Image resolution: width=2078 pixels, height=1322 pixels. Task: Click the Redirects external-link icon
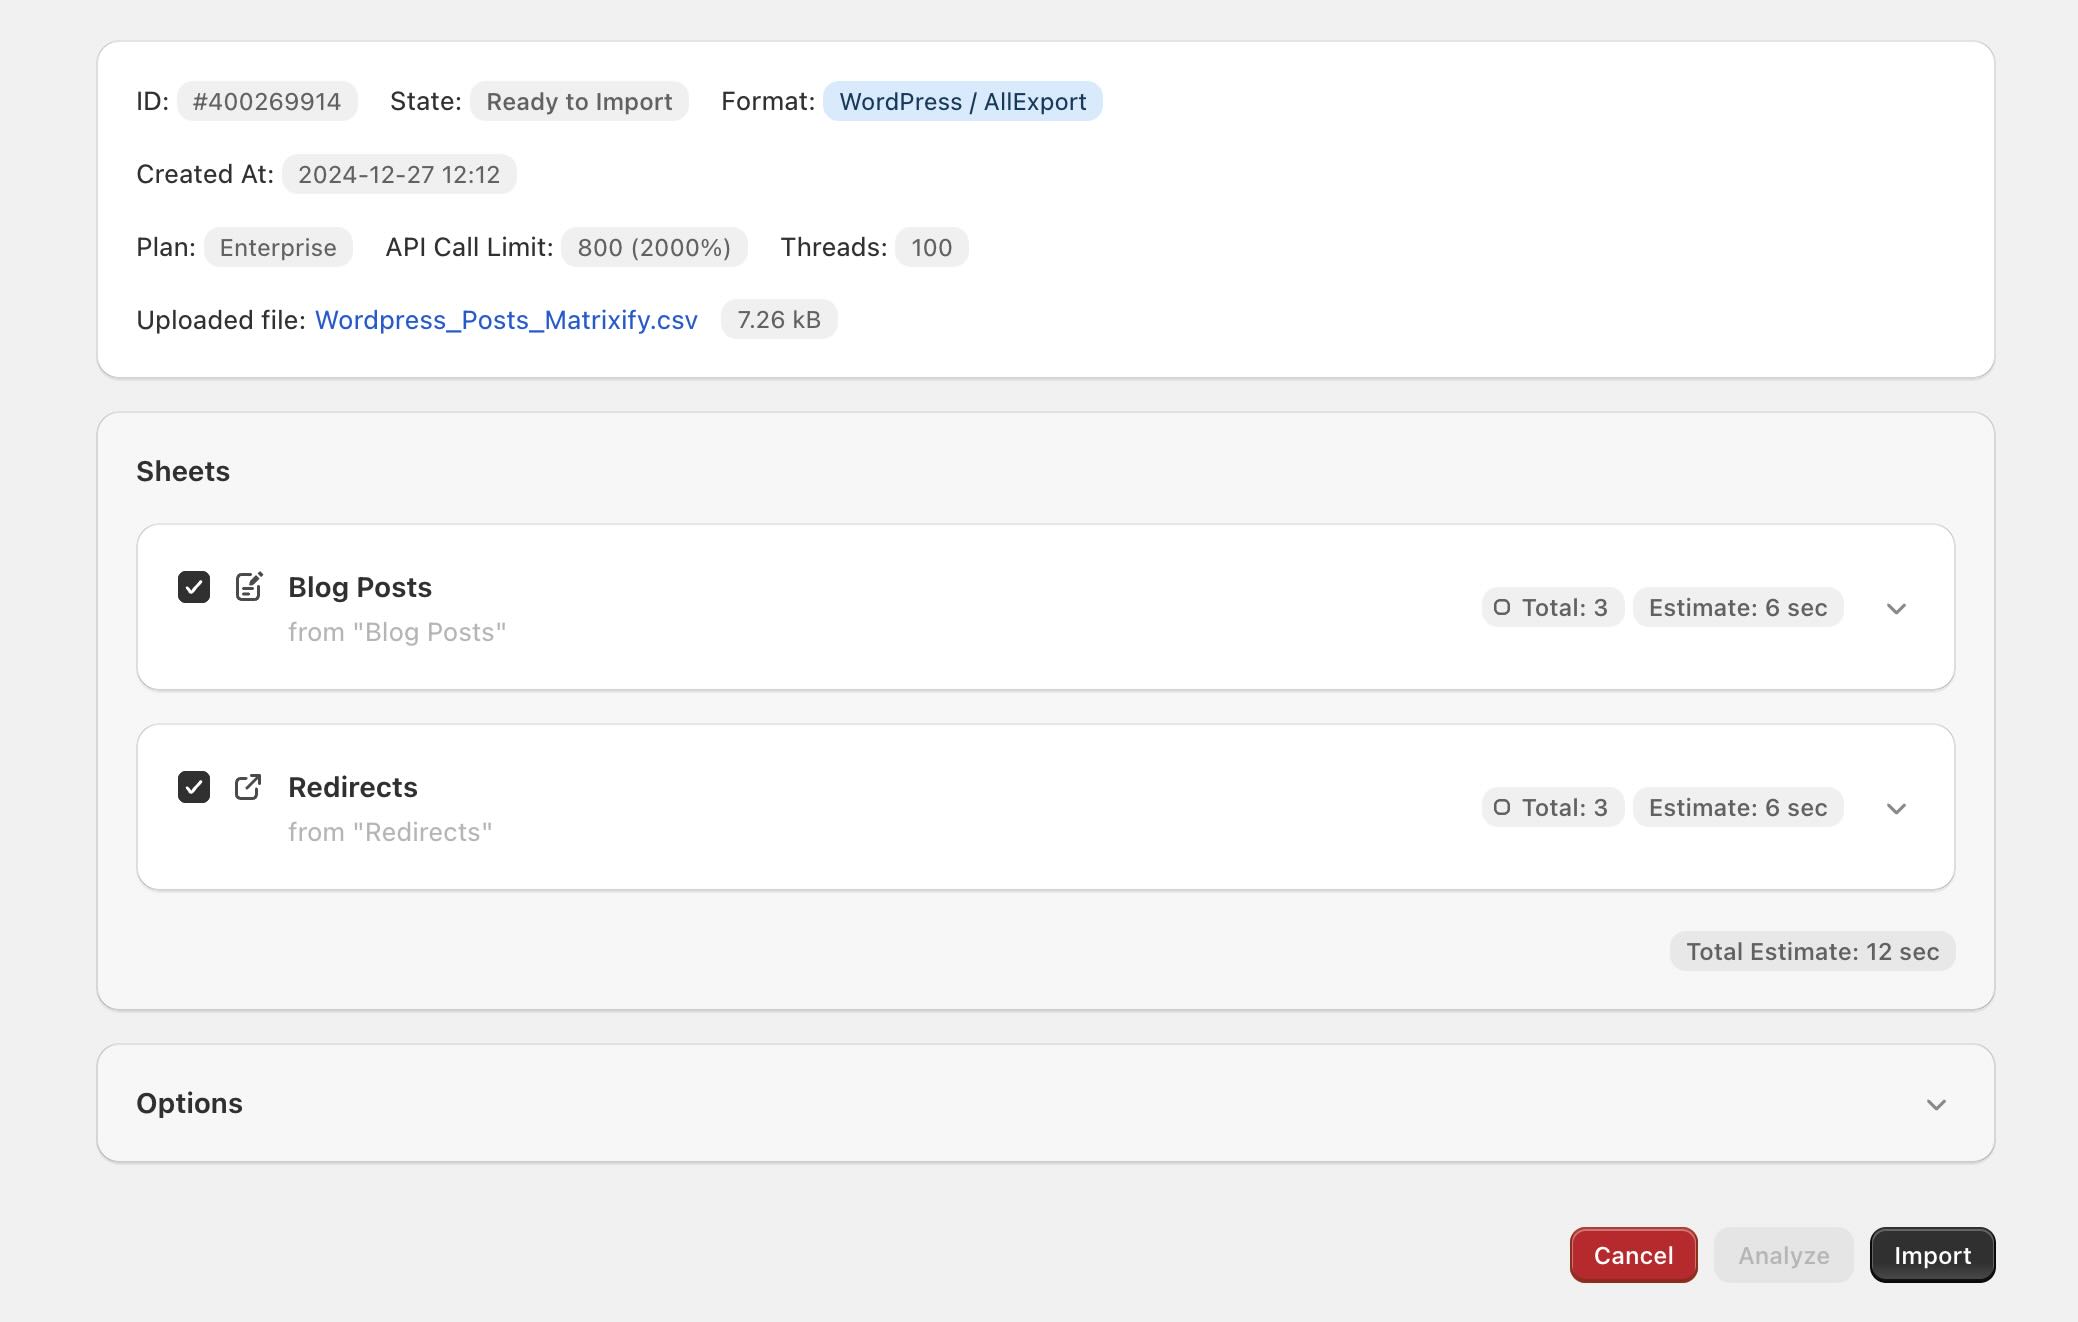tap(248, 787)
